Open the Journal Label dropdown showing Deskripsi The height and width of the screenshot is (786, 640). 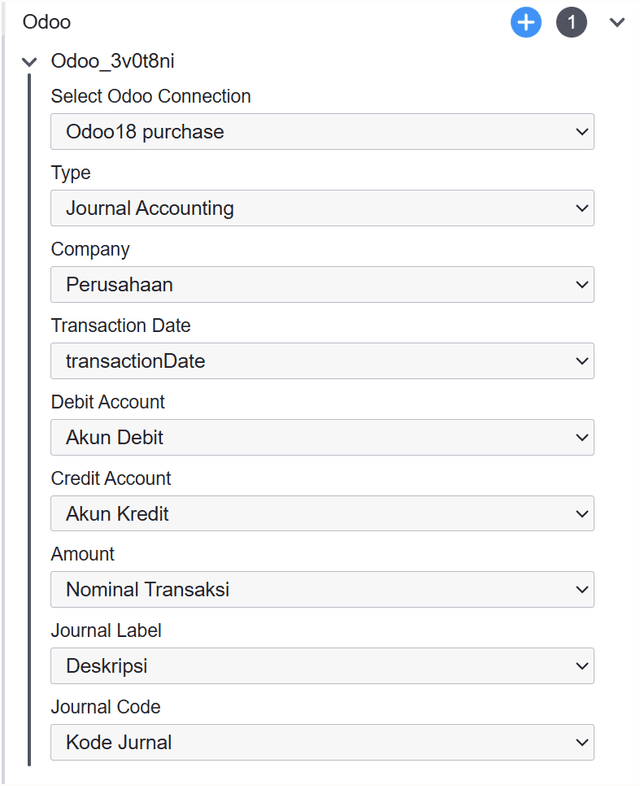point(322,666)
